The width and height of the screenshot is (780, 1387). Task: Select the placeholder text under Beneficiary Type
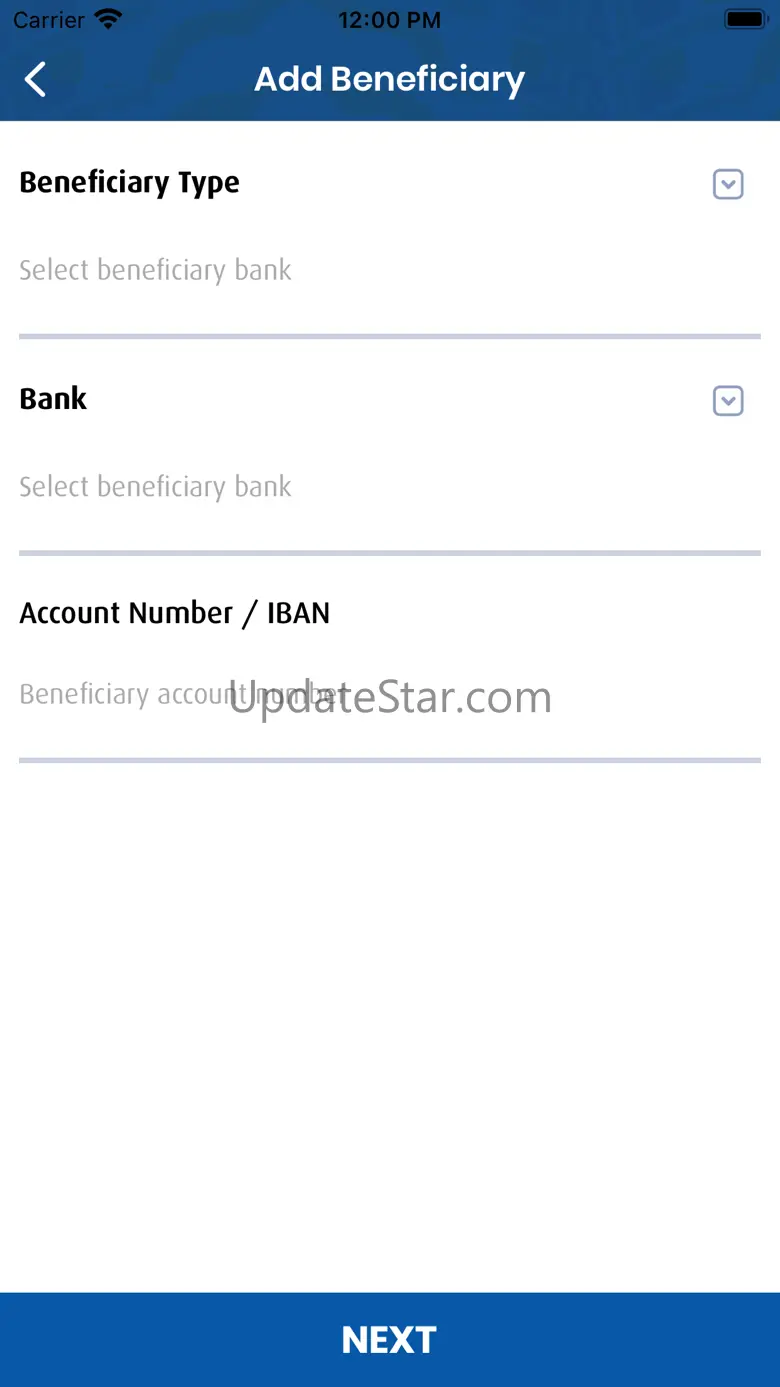(x=156, y=270)
